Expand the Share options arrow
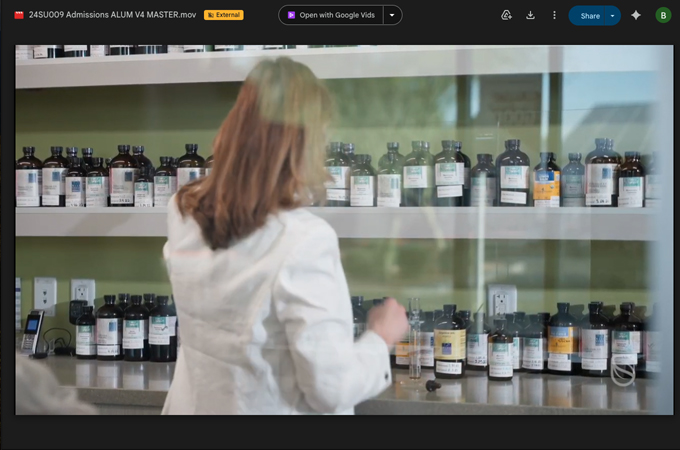The width and height of the screenshot is (680, 450). pos(613,16)
